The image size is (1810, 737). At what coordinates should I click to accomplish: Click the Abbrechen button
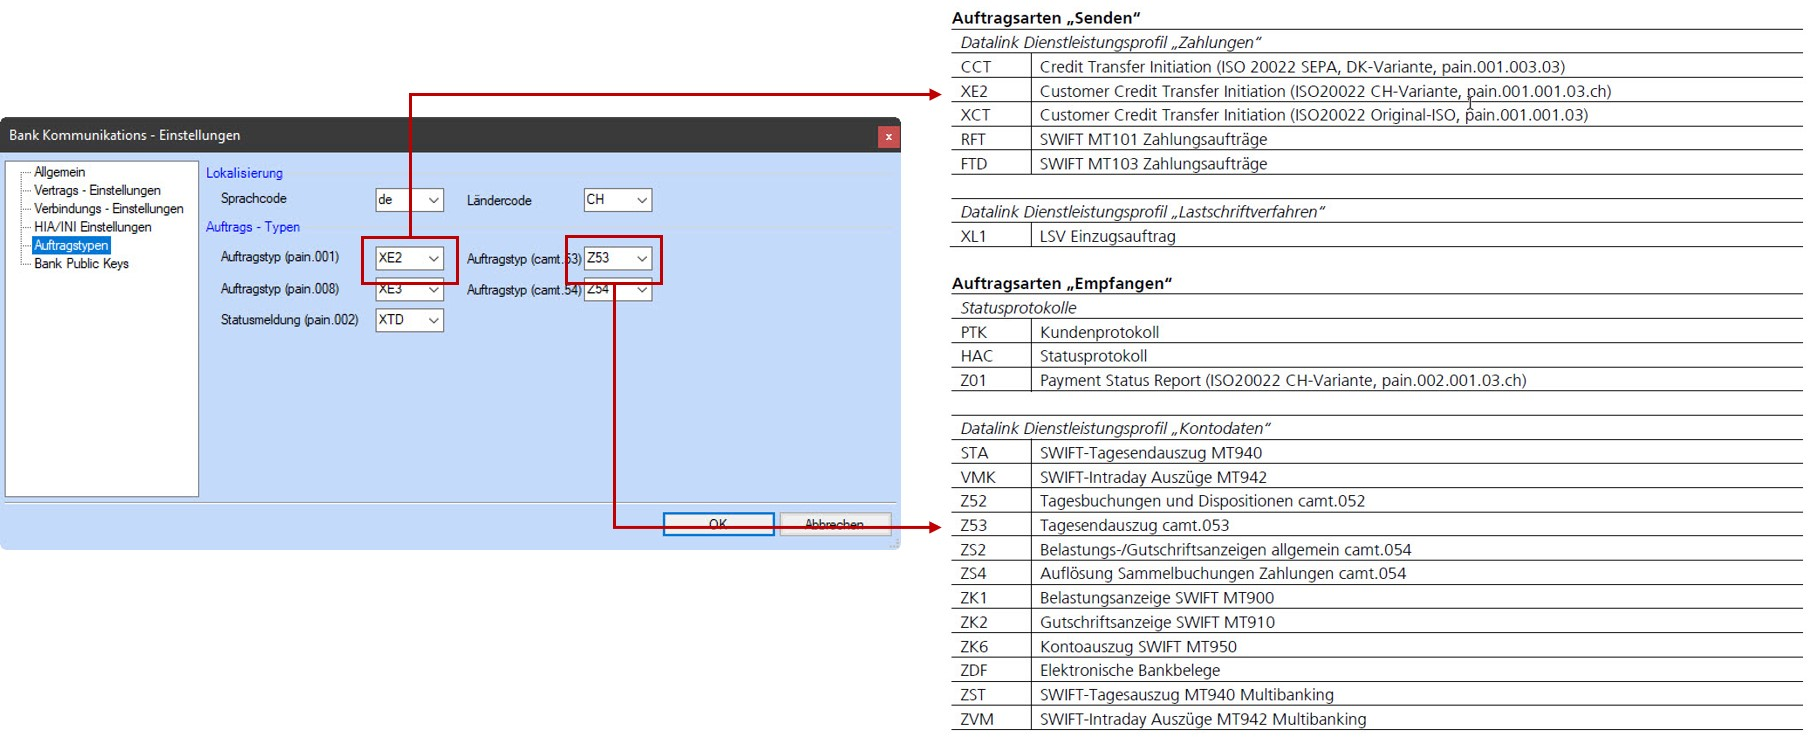834,524
